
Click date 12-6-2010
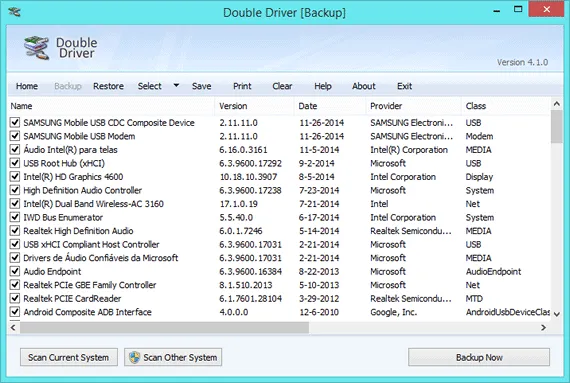tap(319, 312)
